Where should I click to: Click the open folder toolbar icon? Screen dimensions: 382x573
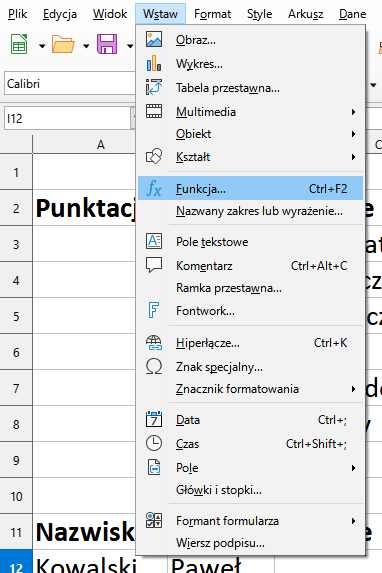pyautogui.click(x=63, y=44)
